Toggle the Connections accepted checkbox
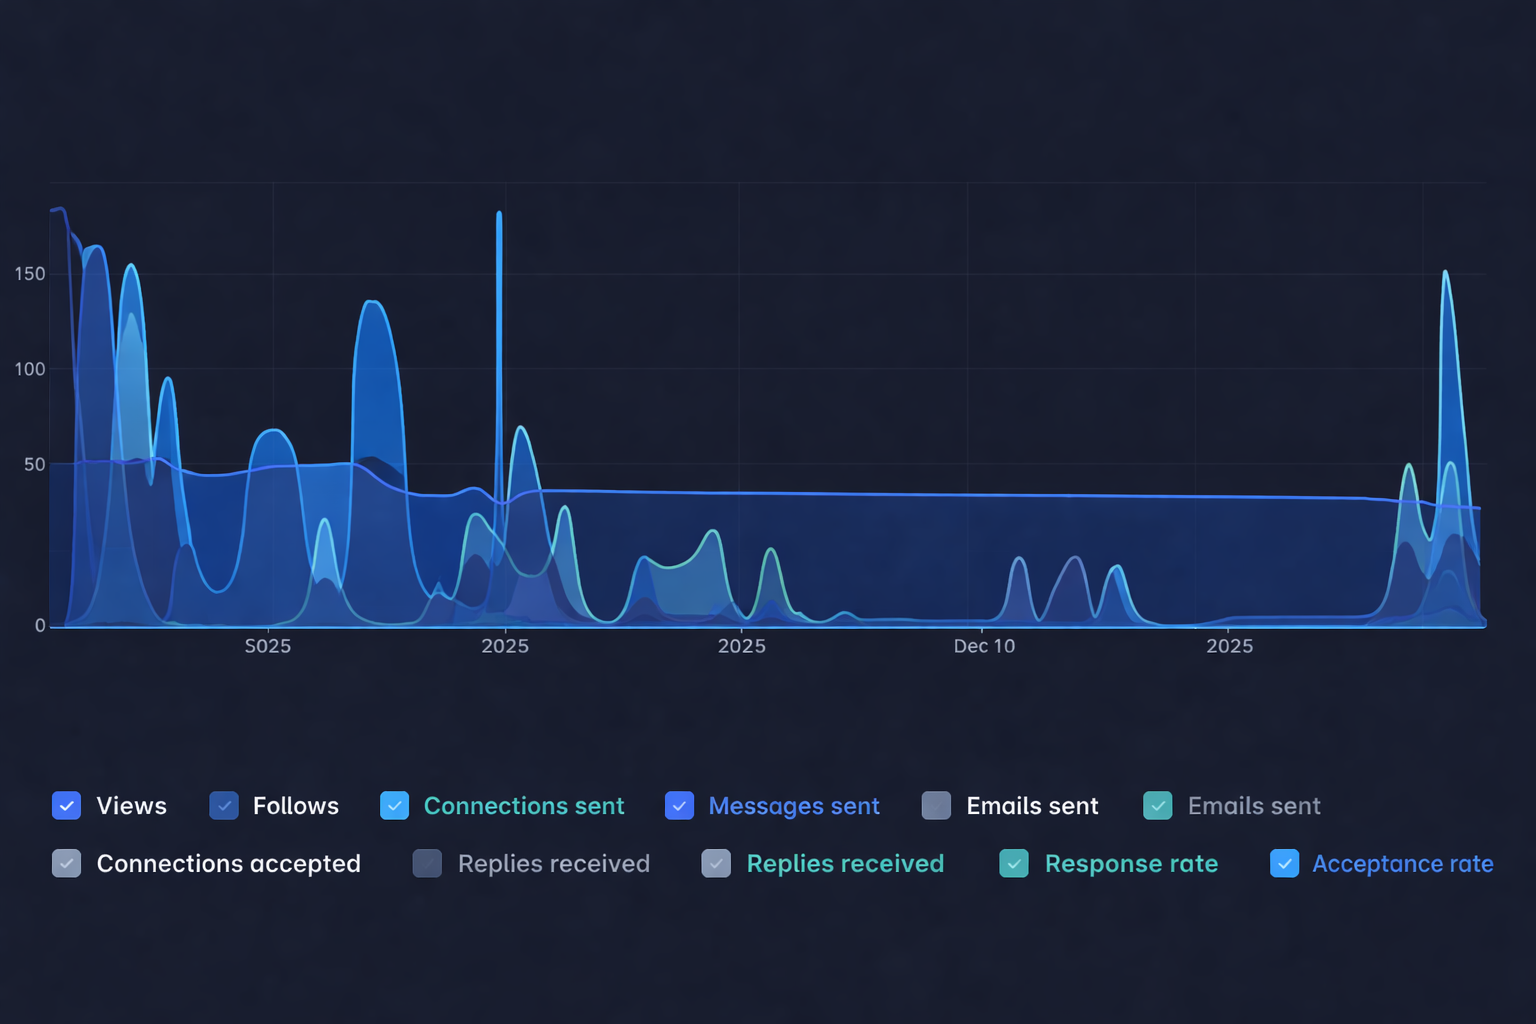The height and width of the screenshot is (1024, 1536). [66, 864]
